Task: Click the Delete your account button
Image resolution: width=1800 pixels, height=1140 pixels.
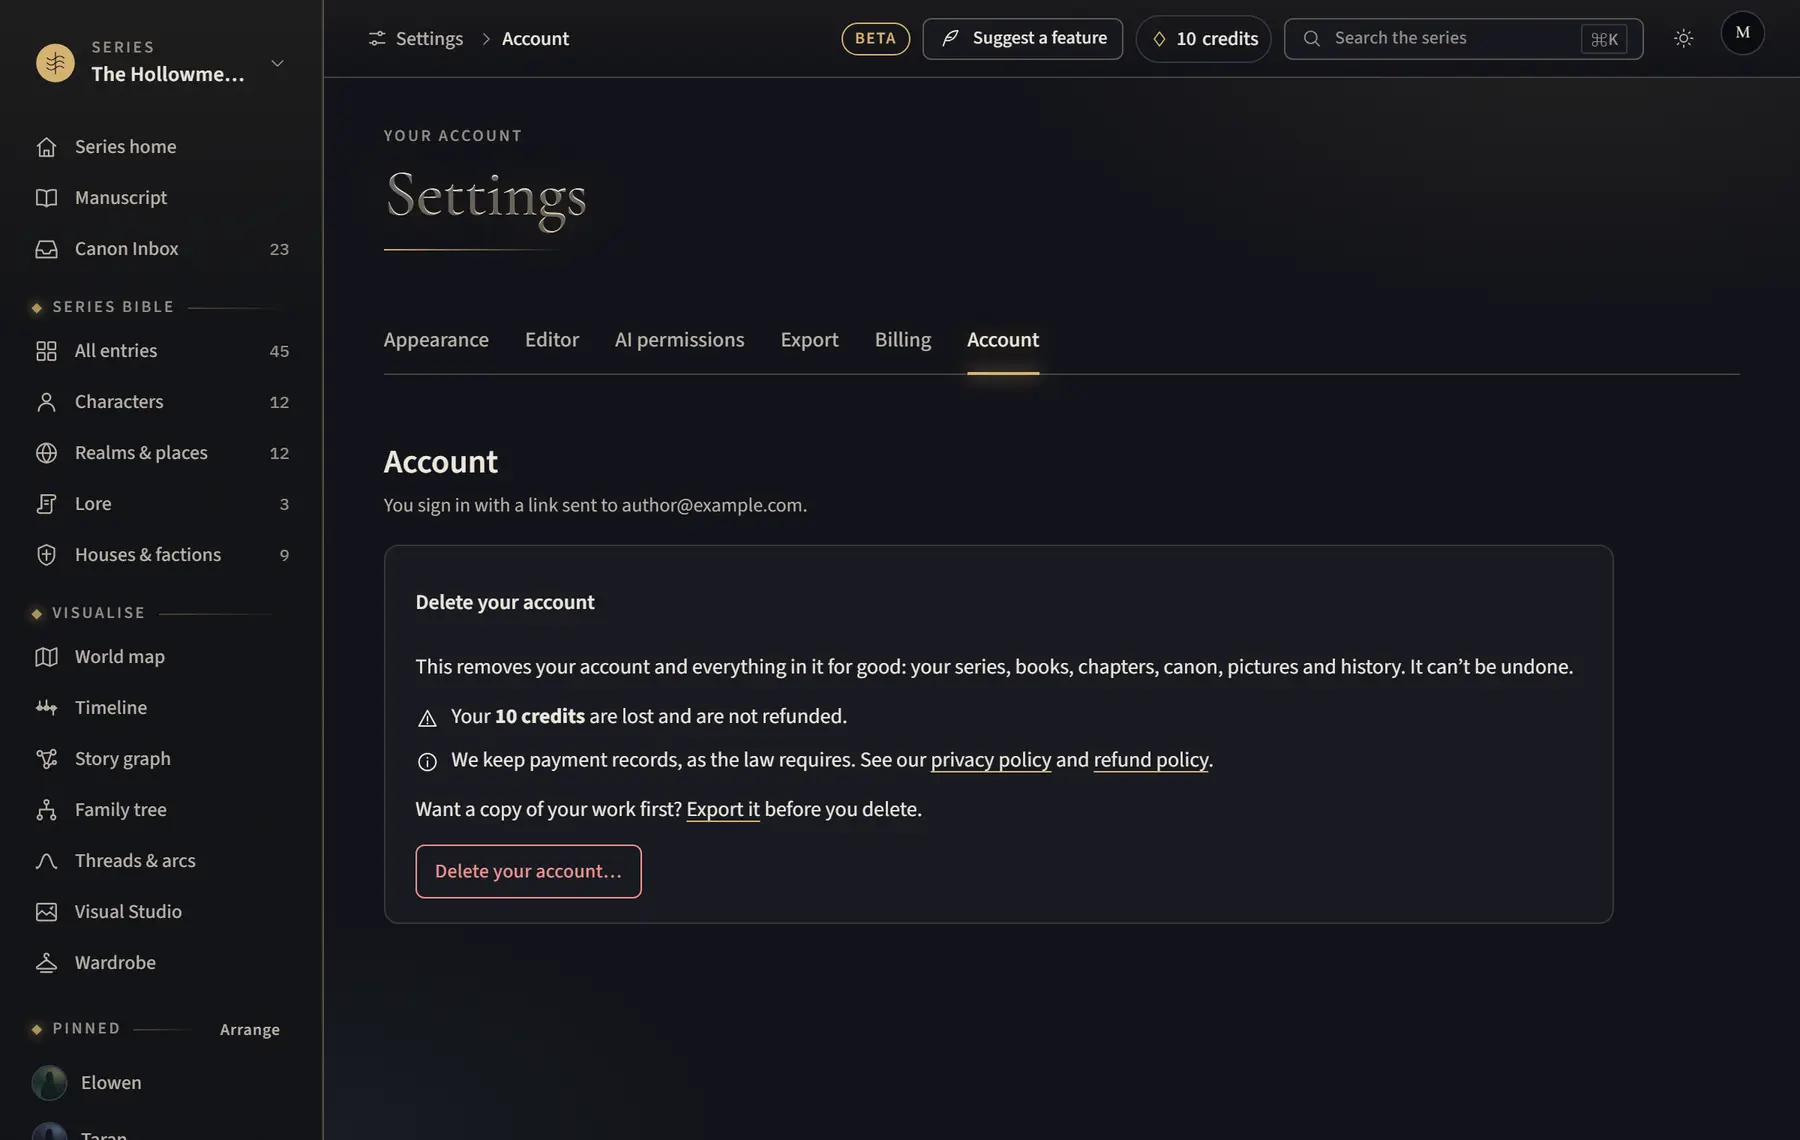Action: point(528,871)
